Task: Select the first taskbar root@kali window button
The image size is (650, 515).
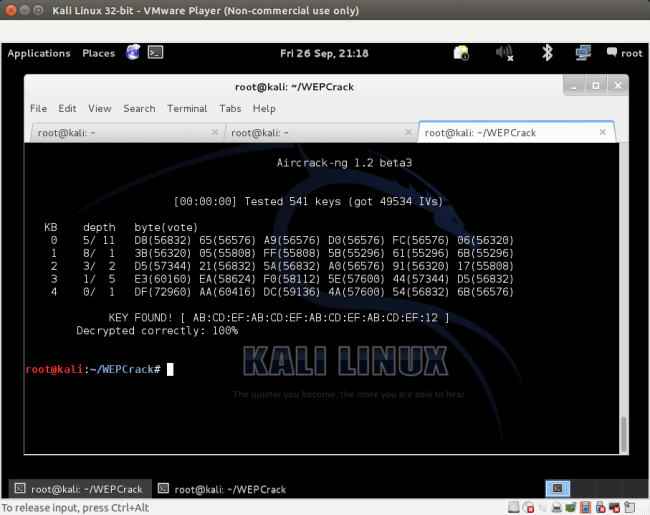Action: point(80,489)
